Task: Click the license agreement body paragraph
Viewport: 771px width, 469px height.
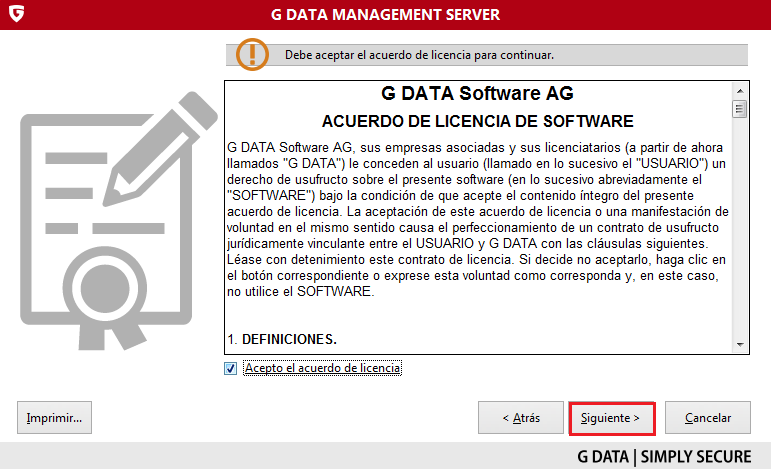Action: pyautogui.click(x=478, y=220)
